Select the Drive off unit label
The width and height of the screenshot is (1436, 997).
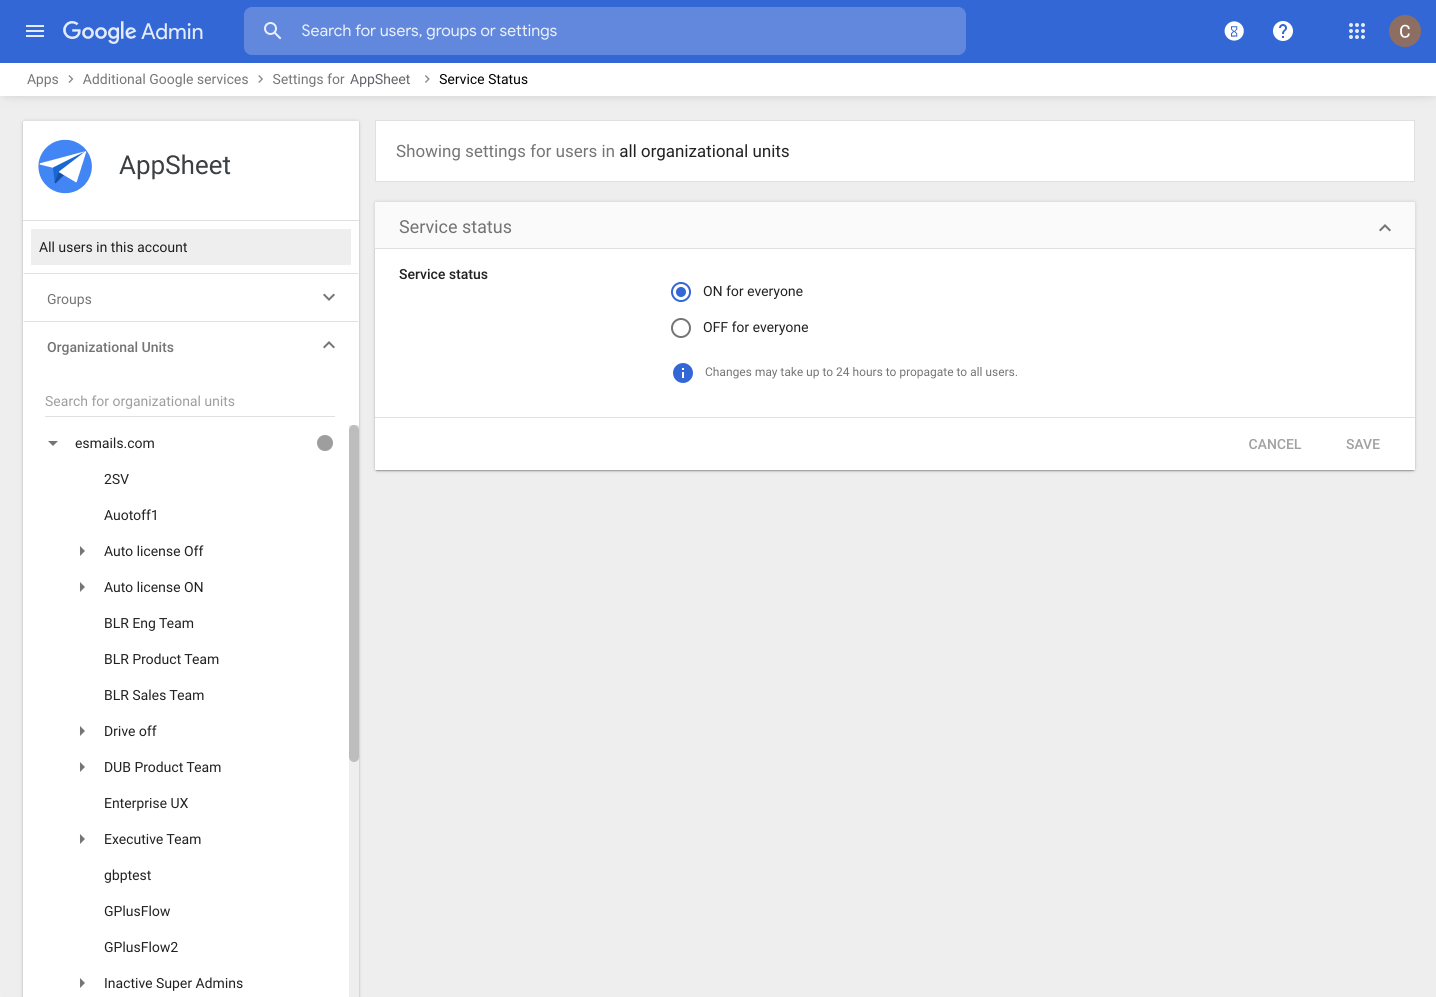[130, 731]
